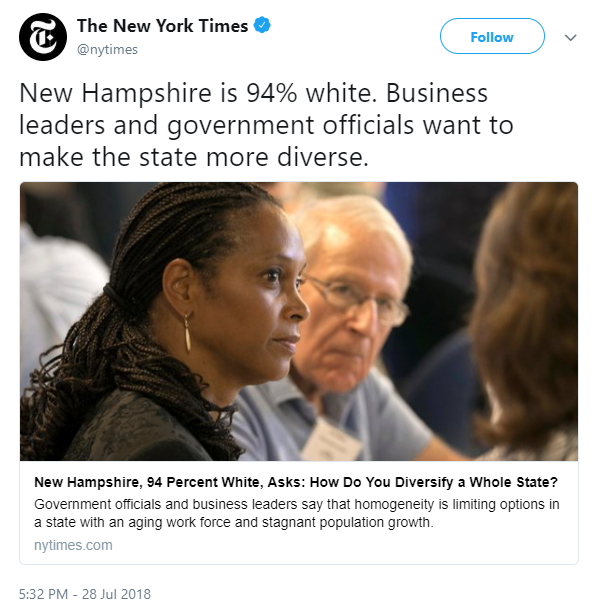Click the '94%' figure in tweet text
Image resolution: width=601 pixels, height=611 pixels.
272,93
